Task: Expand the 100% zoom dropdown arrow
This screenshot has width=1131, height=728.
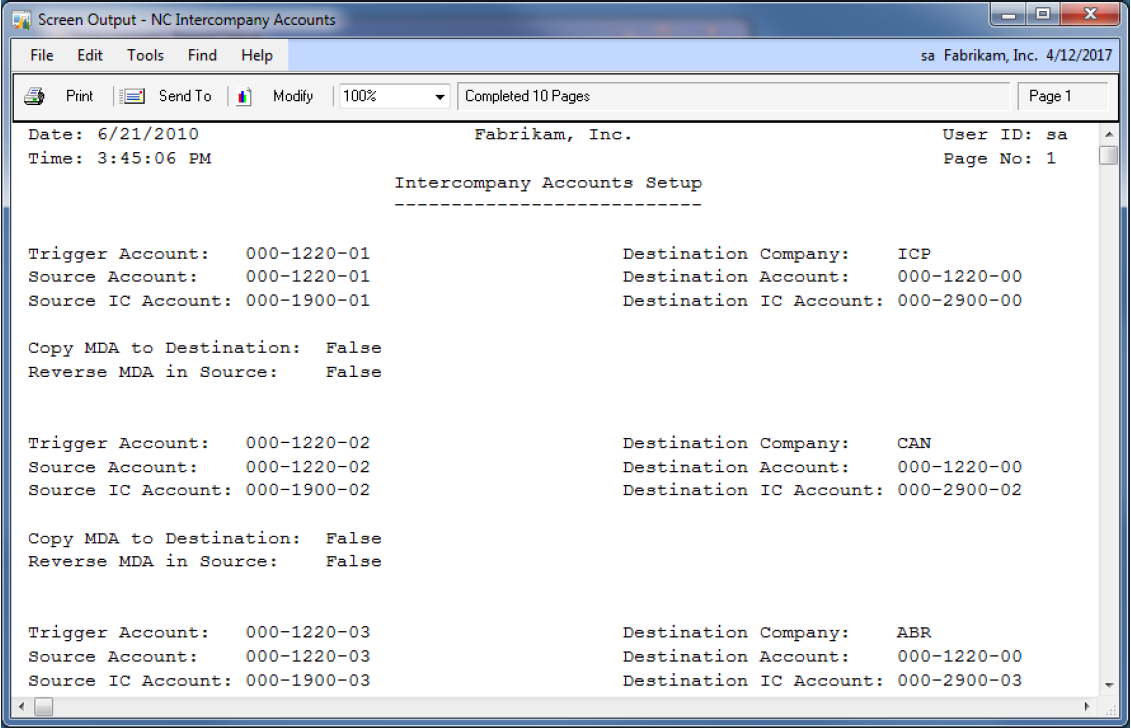Action: 440,98
